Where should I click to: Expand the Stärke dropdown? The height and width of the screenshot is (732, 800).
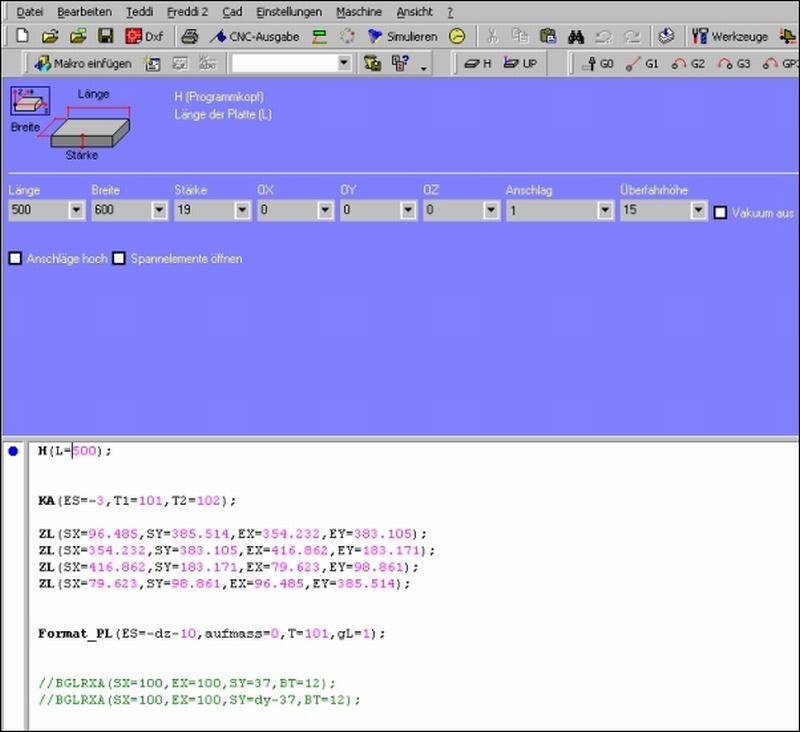(x=242, y=210)
